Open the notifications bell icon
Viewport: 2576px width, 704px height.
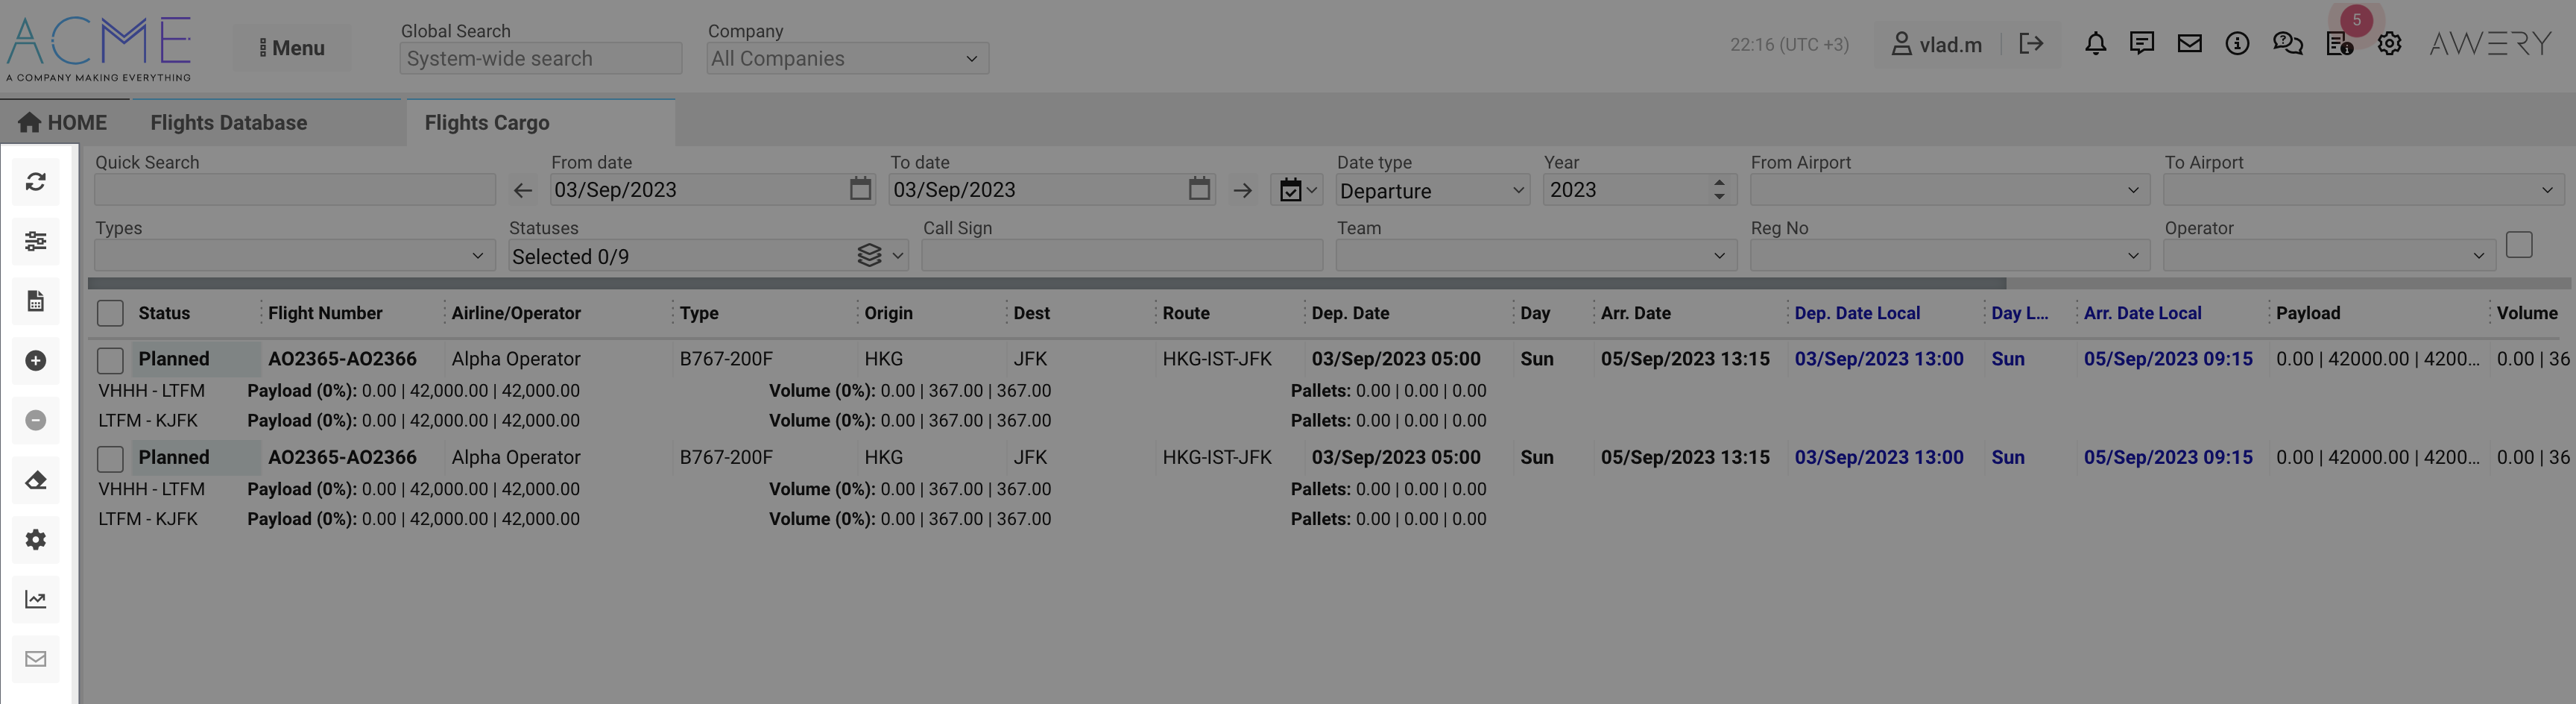click(2095, 44)
